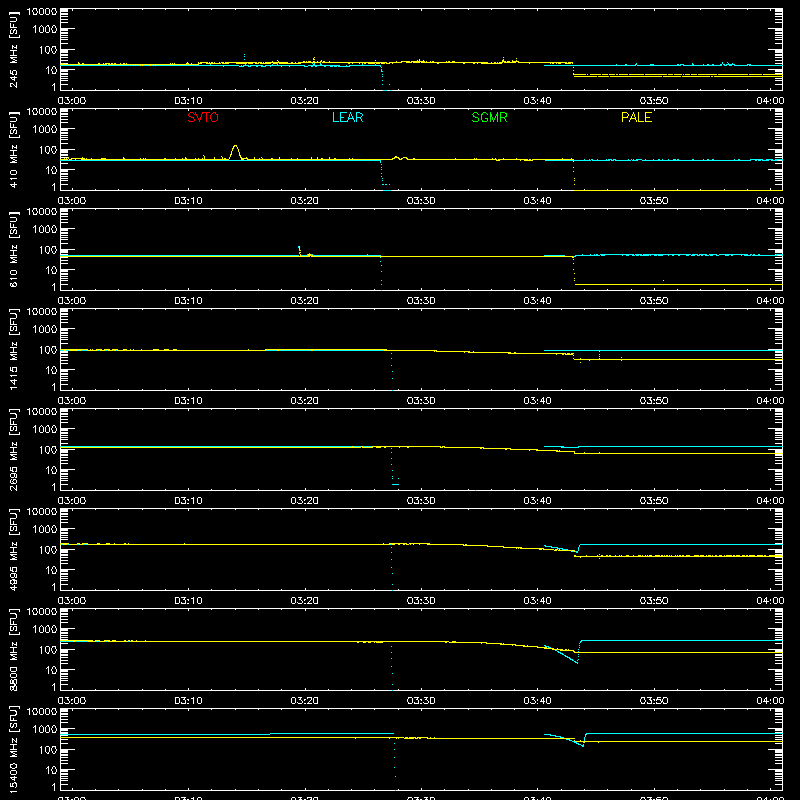Click the 10 y-axis value of the 8800 MHz plot
The height and width of the screenshot is (800, 800).
click(x=51, y=670)
